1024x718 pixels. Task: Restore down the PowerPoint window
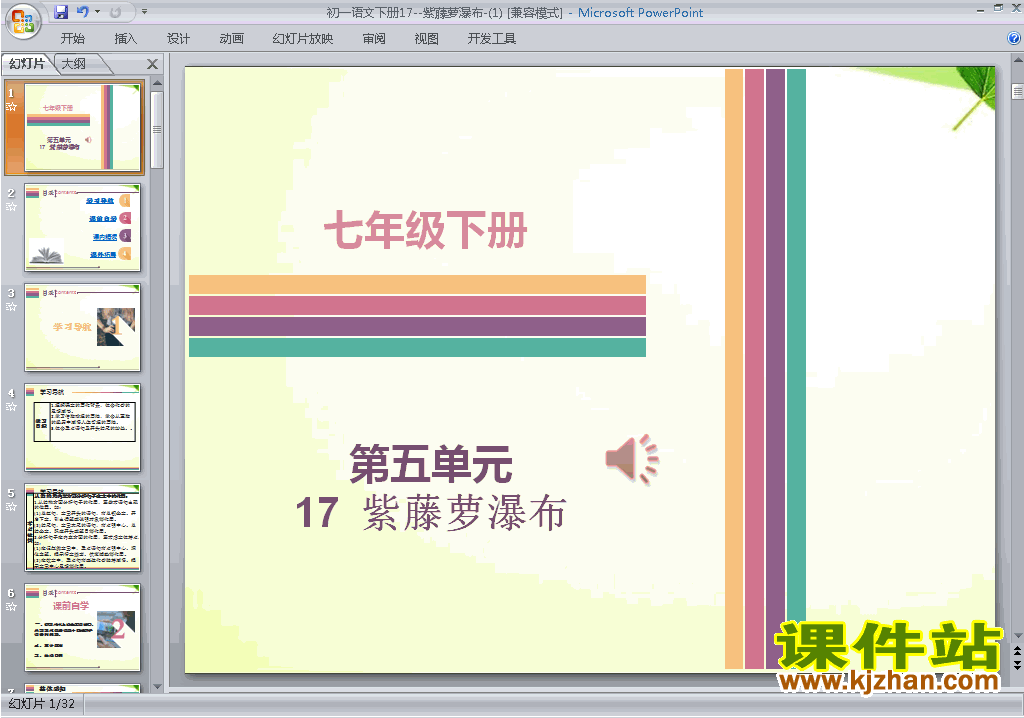998,8
